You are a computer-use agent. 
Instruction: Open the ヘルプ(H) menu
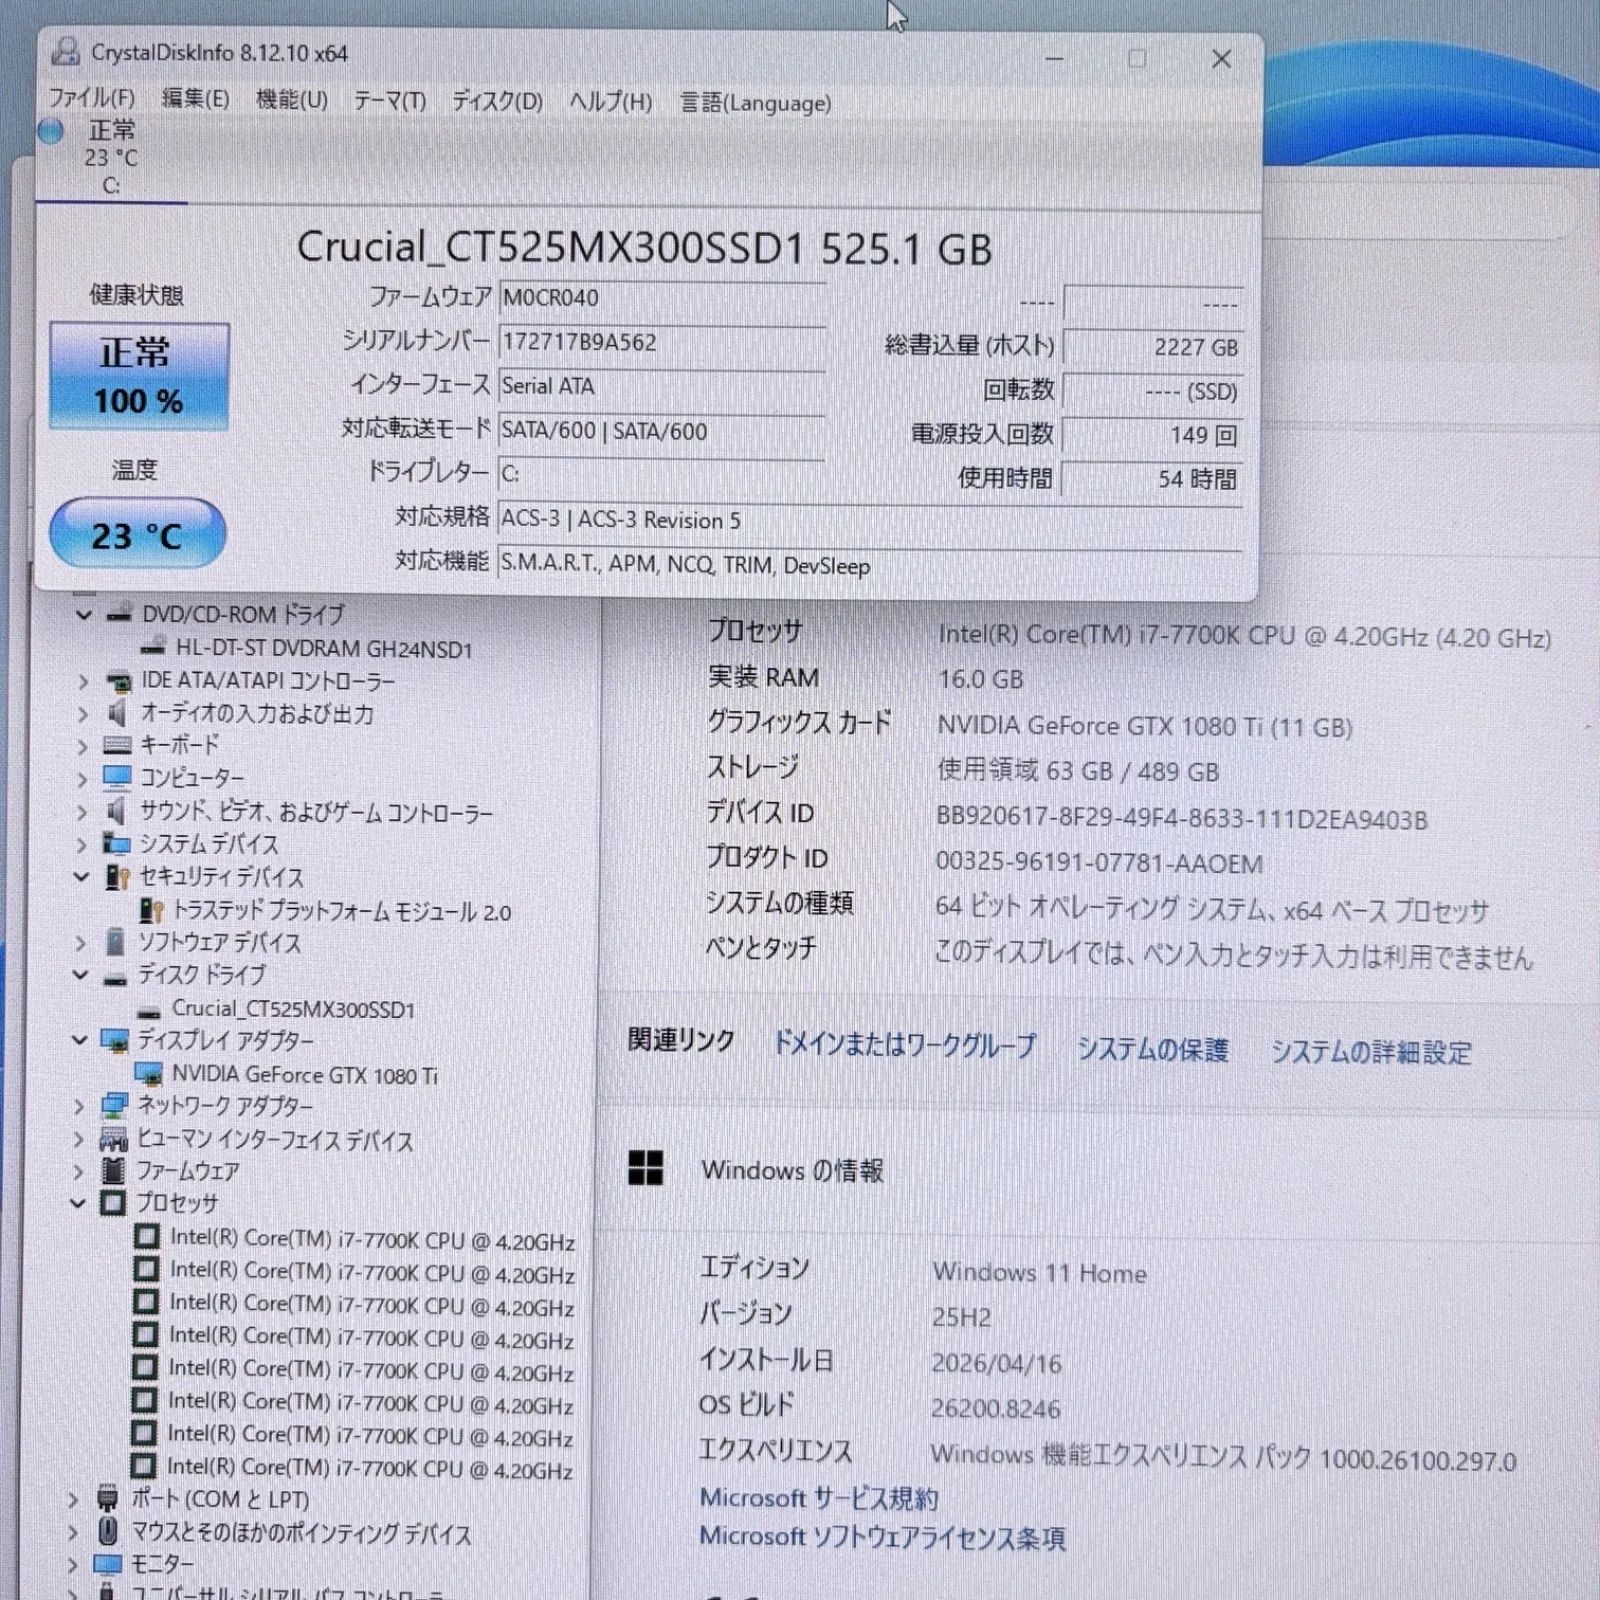tap(610, 102)
